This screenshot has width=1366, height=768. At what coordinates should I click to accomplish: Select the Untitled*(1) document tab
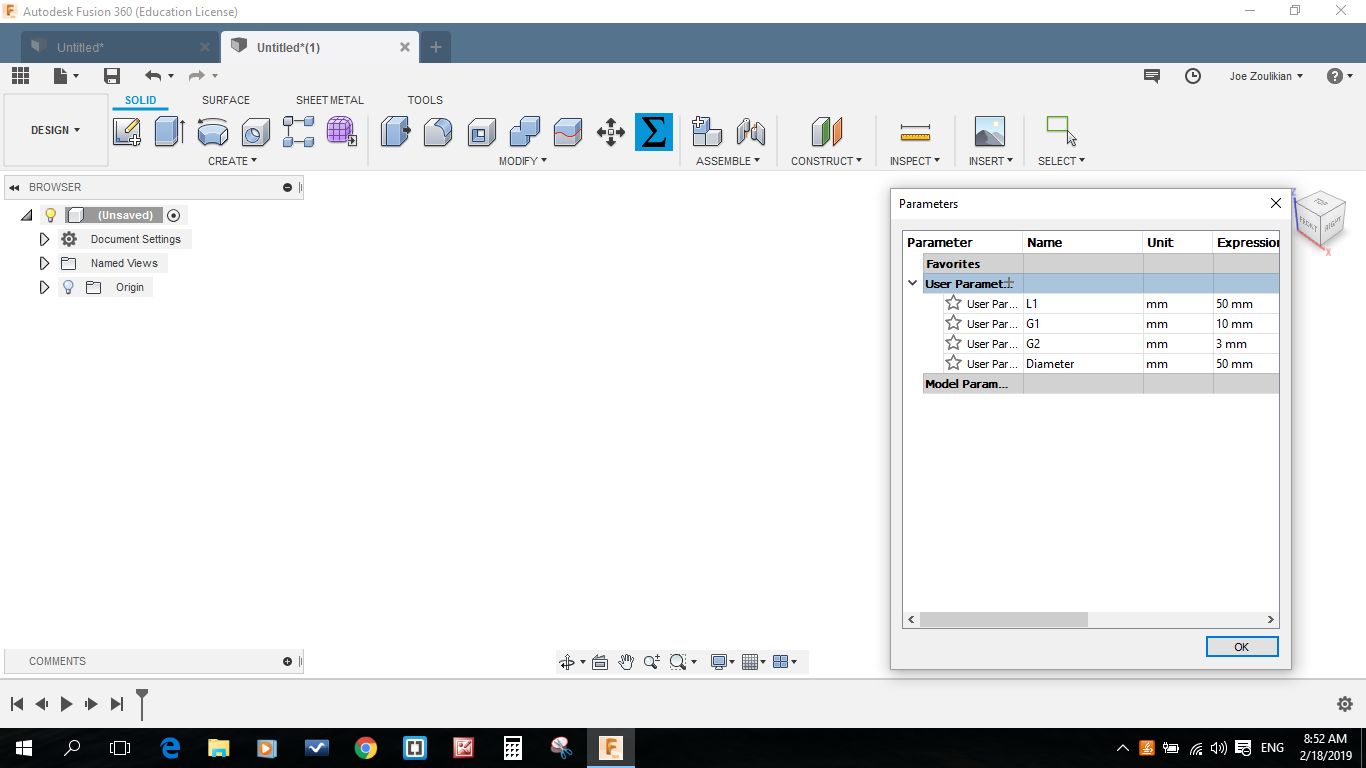(x=320, y=47)
